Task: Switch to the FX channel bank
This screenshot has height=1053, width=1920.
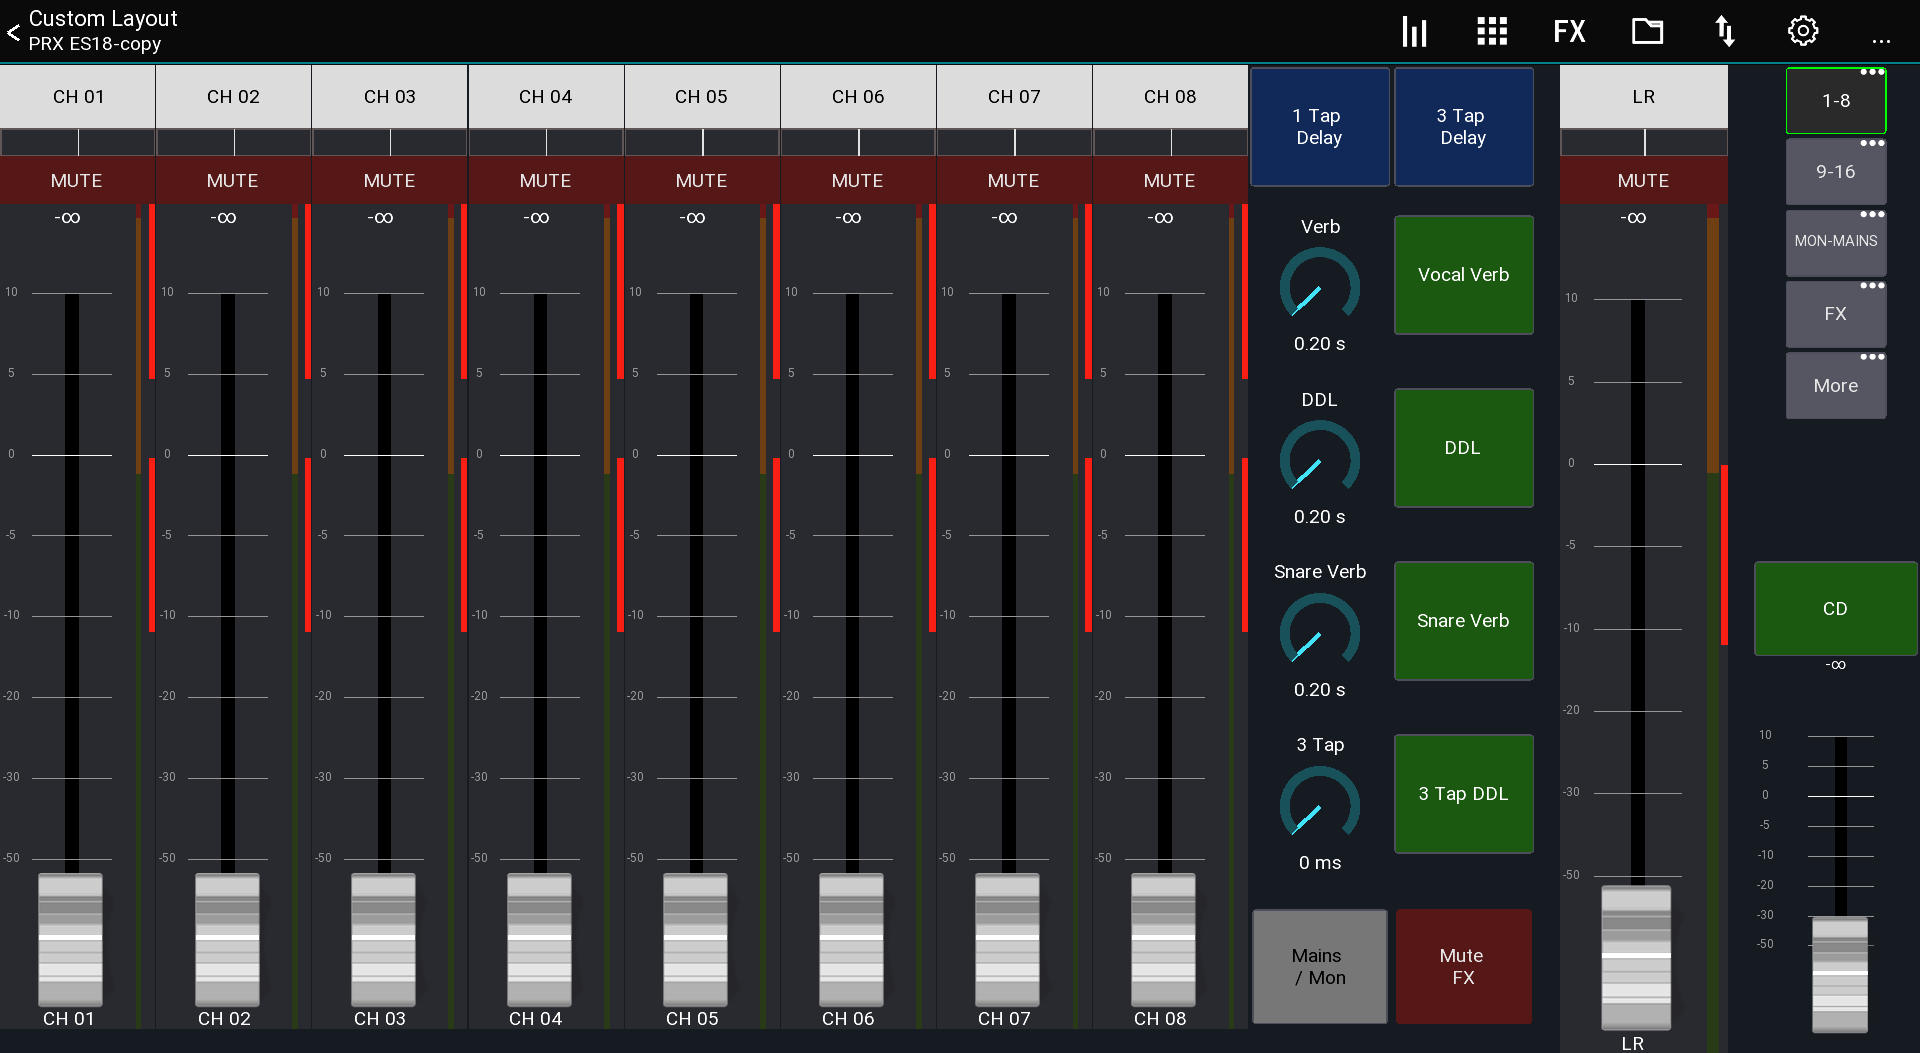Action: [x=1836, y=313]
